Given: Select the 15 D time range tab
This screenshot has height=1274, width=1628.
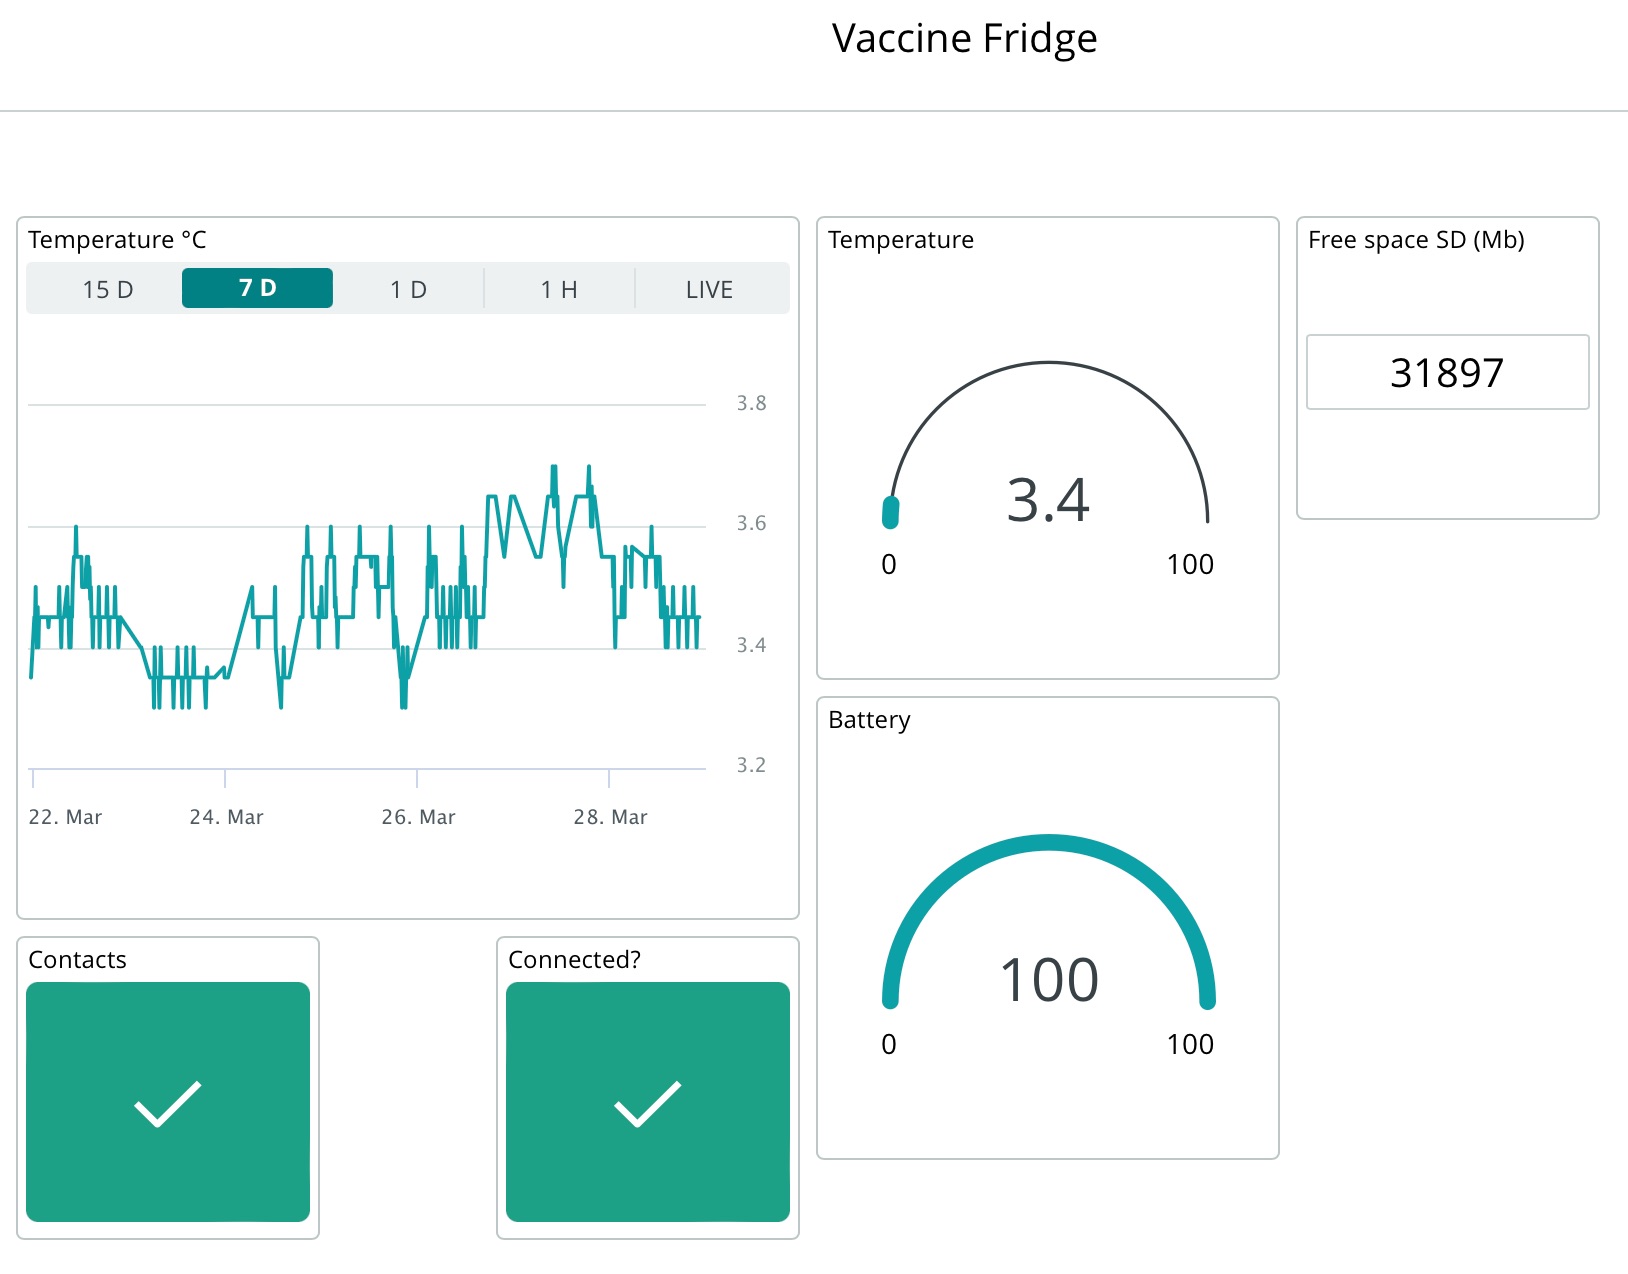Looking at the screenshot, I should 107,289.
